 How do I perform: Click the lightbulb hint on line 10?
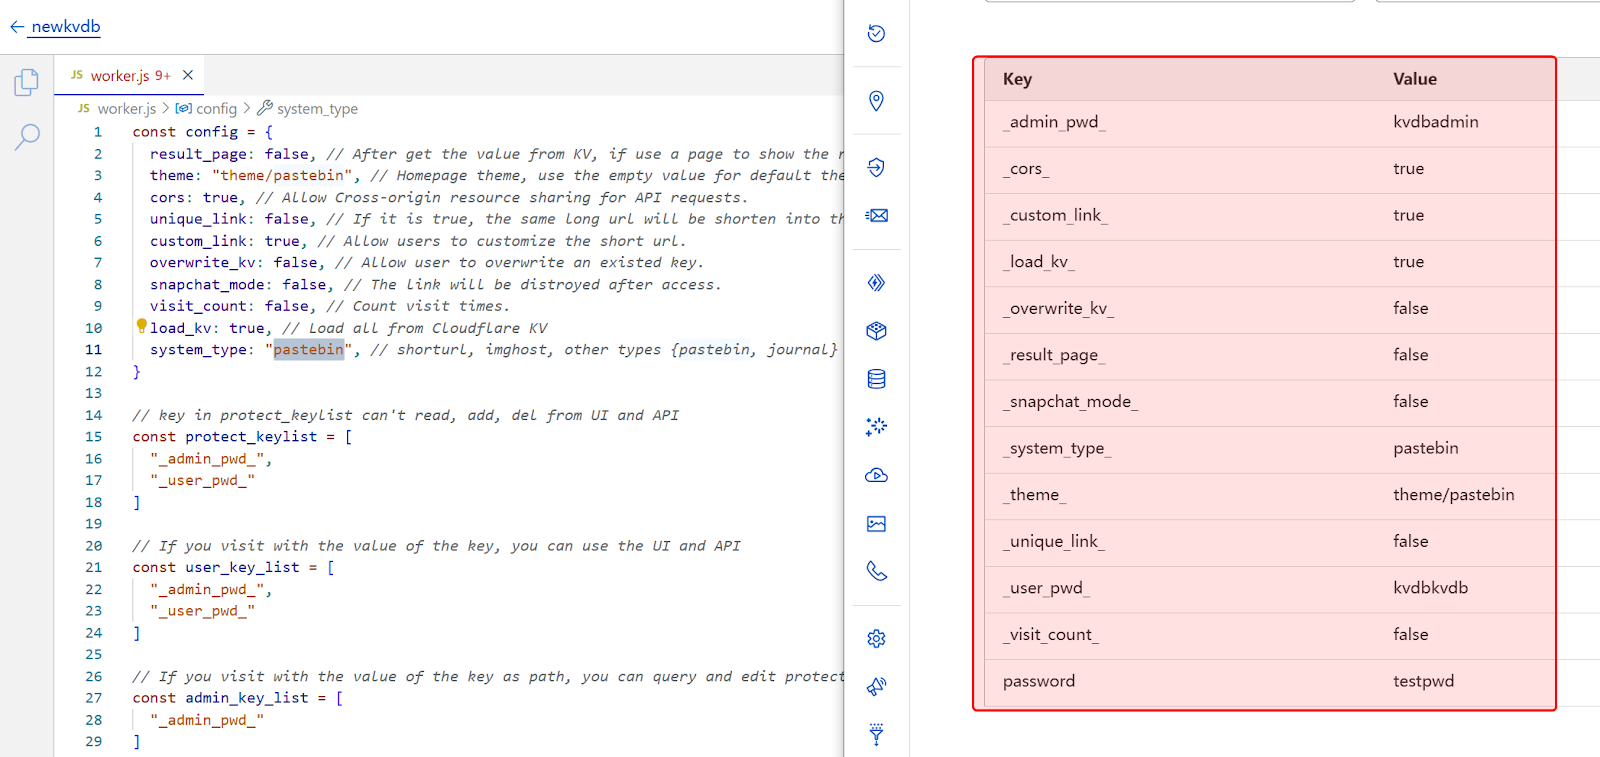(x=141, y=326)
